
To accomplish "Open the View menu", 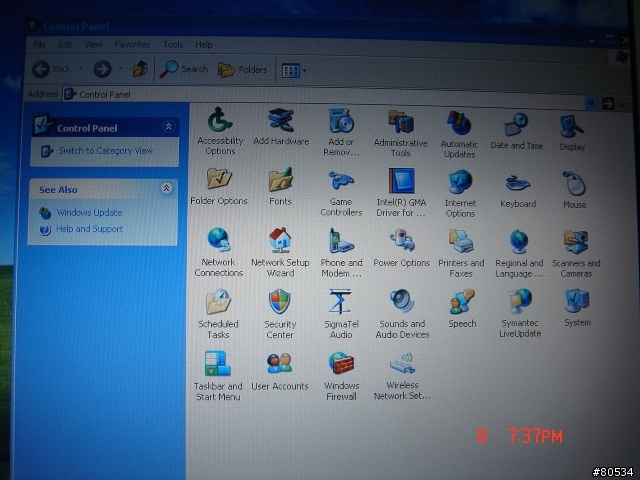I will [93, 44].
